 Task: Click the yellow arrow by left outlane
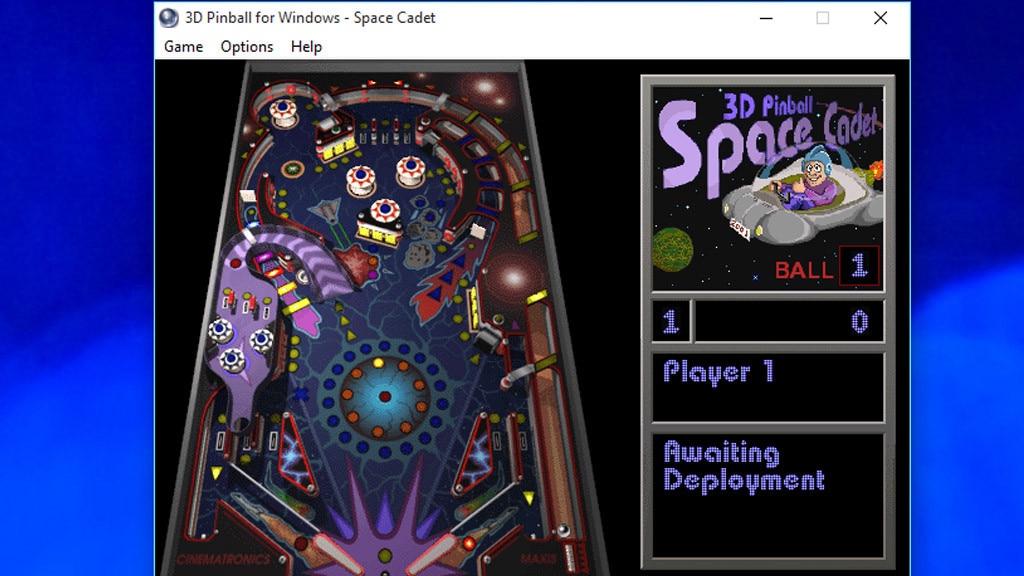[216, 473]
